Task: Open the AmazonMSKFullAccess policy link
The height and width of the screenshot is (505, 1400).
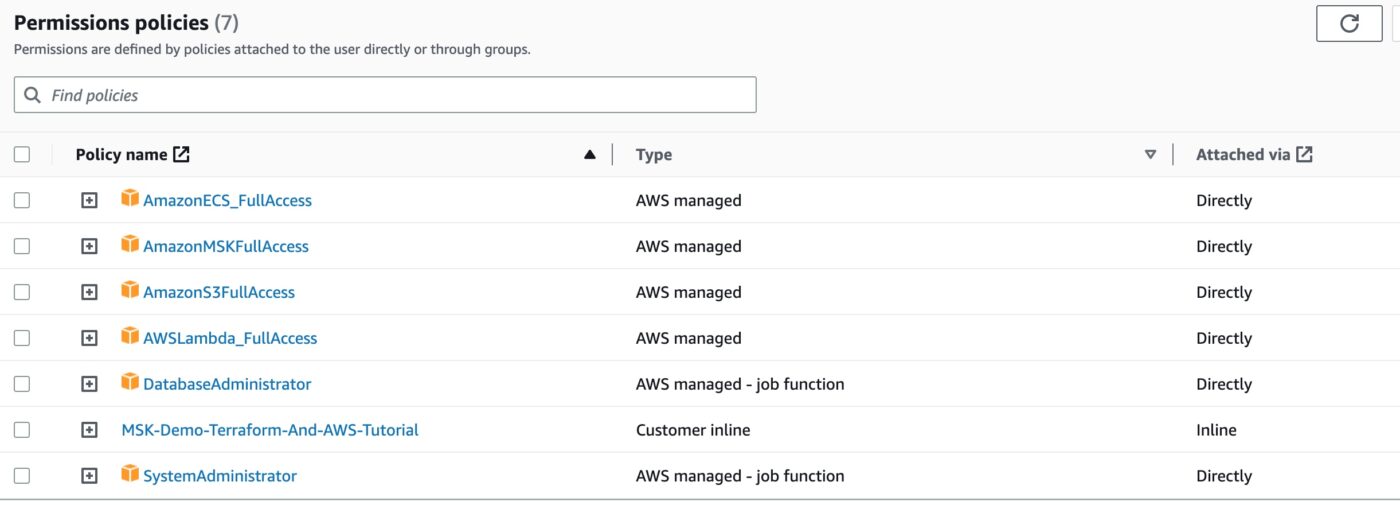Action: 226,246
